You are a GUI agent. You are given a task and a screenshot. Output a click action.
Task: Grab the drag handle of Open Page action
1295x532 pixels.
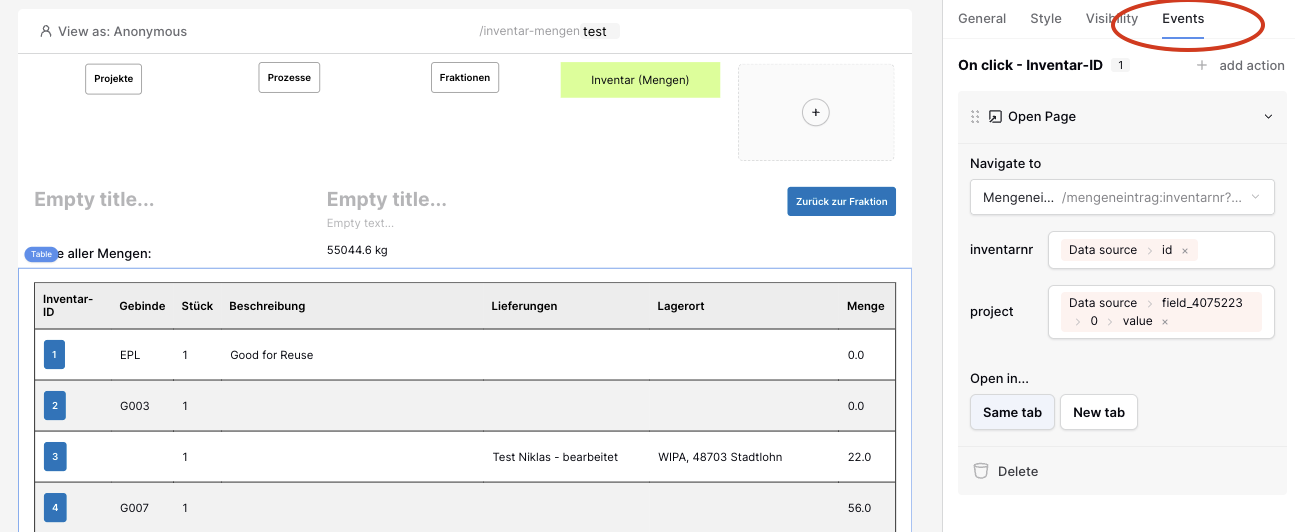(x=975, y=117)
